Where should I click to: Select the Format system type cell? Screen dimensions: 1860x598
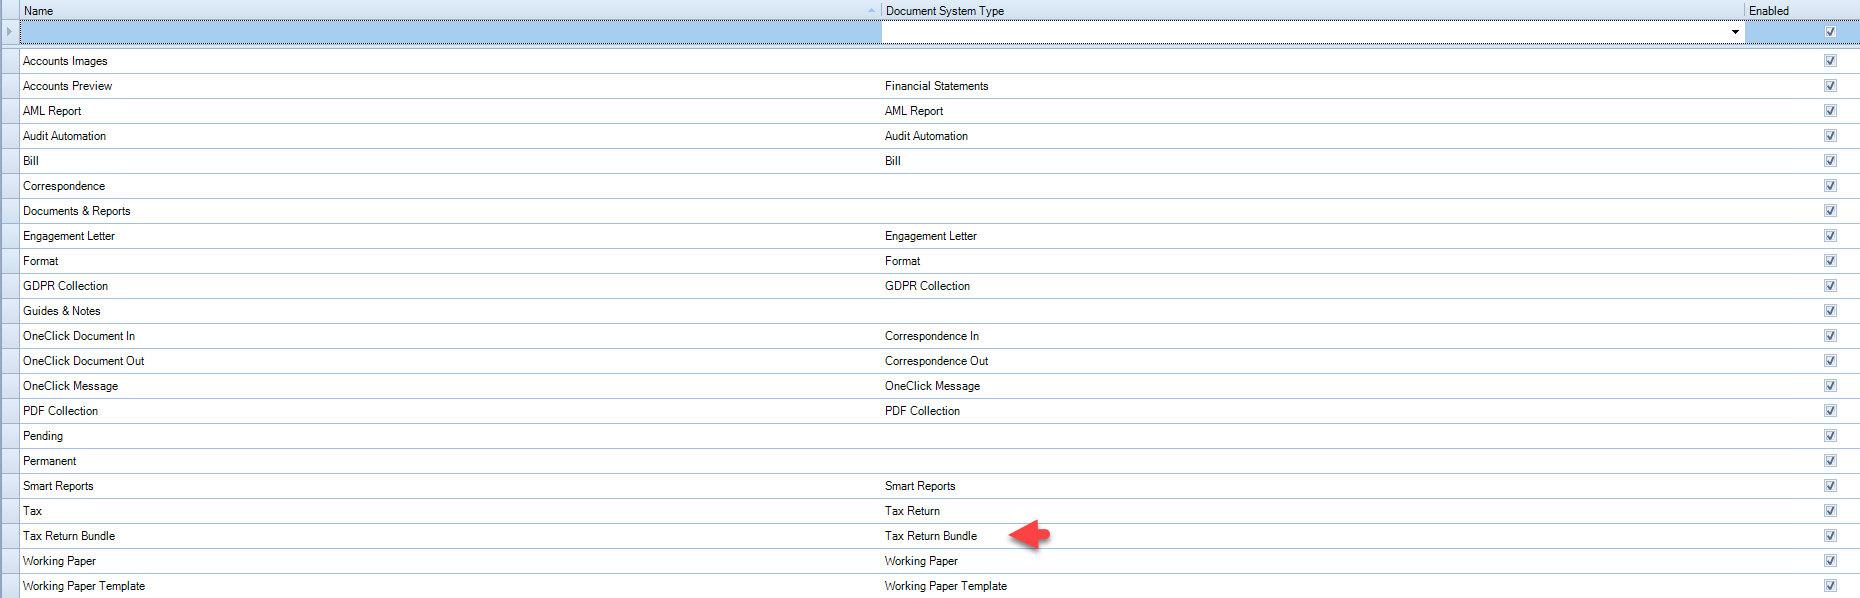[1313, 261]
